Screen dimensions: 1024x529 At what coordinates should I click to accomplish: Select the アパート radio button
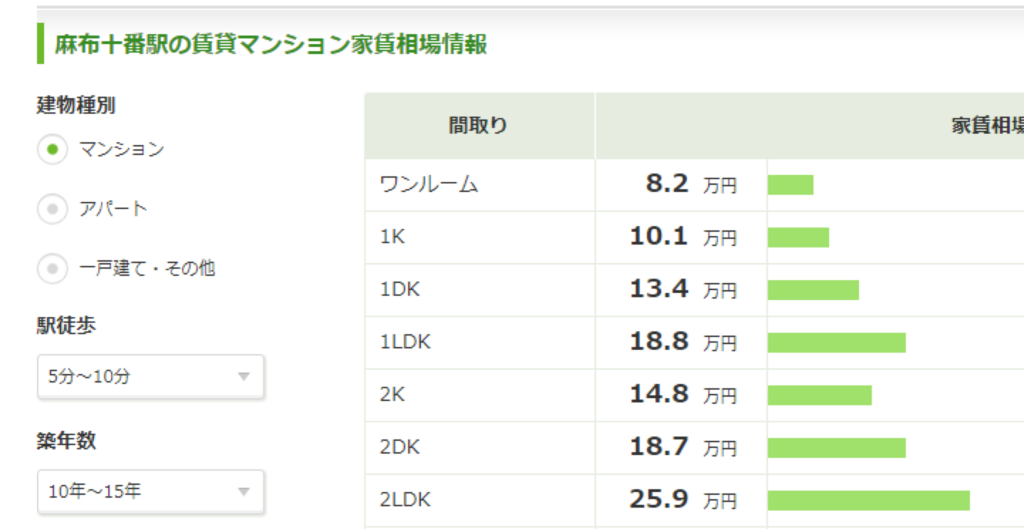[51, 209]
